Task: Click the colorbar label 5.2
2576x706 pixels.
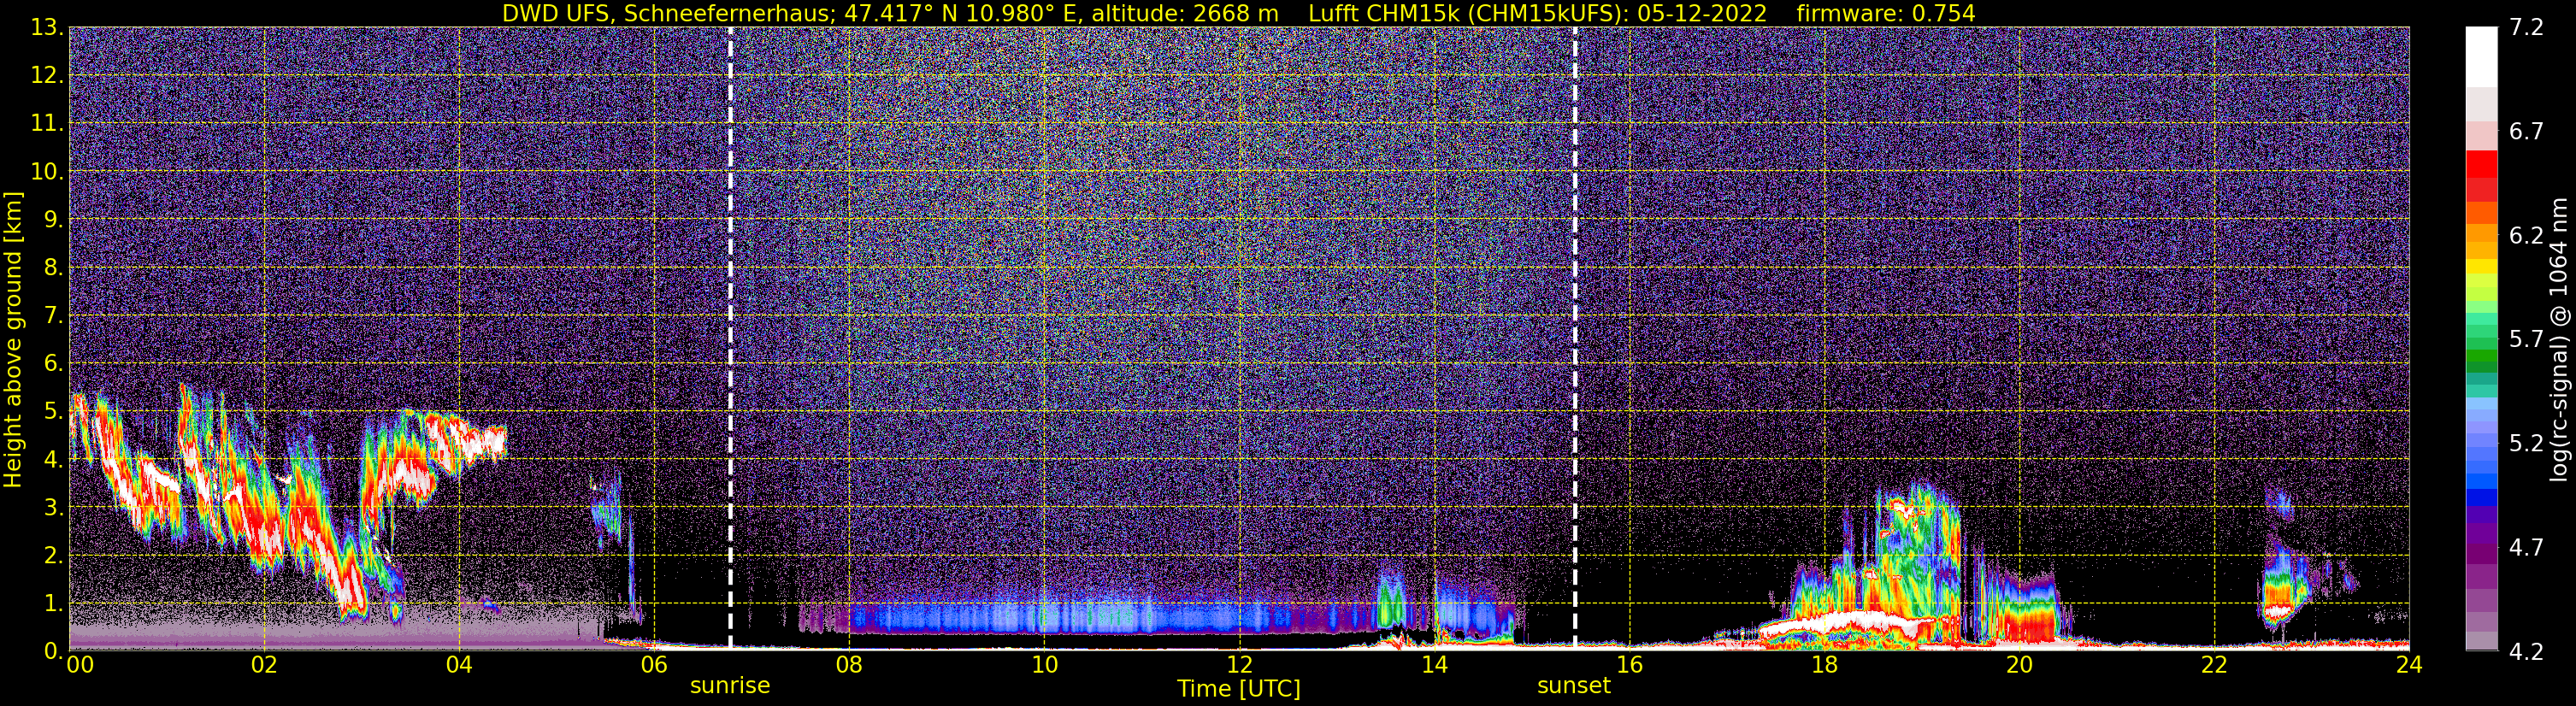Action: pos(2527,444)
